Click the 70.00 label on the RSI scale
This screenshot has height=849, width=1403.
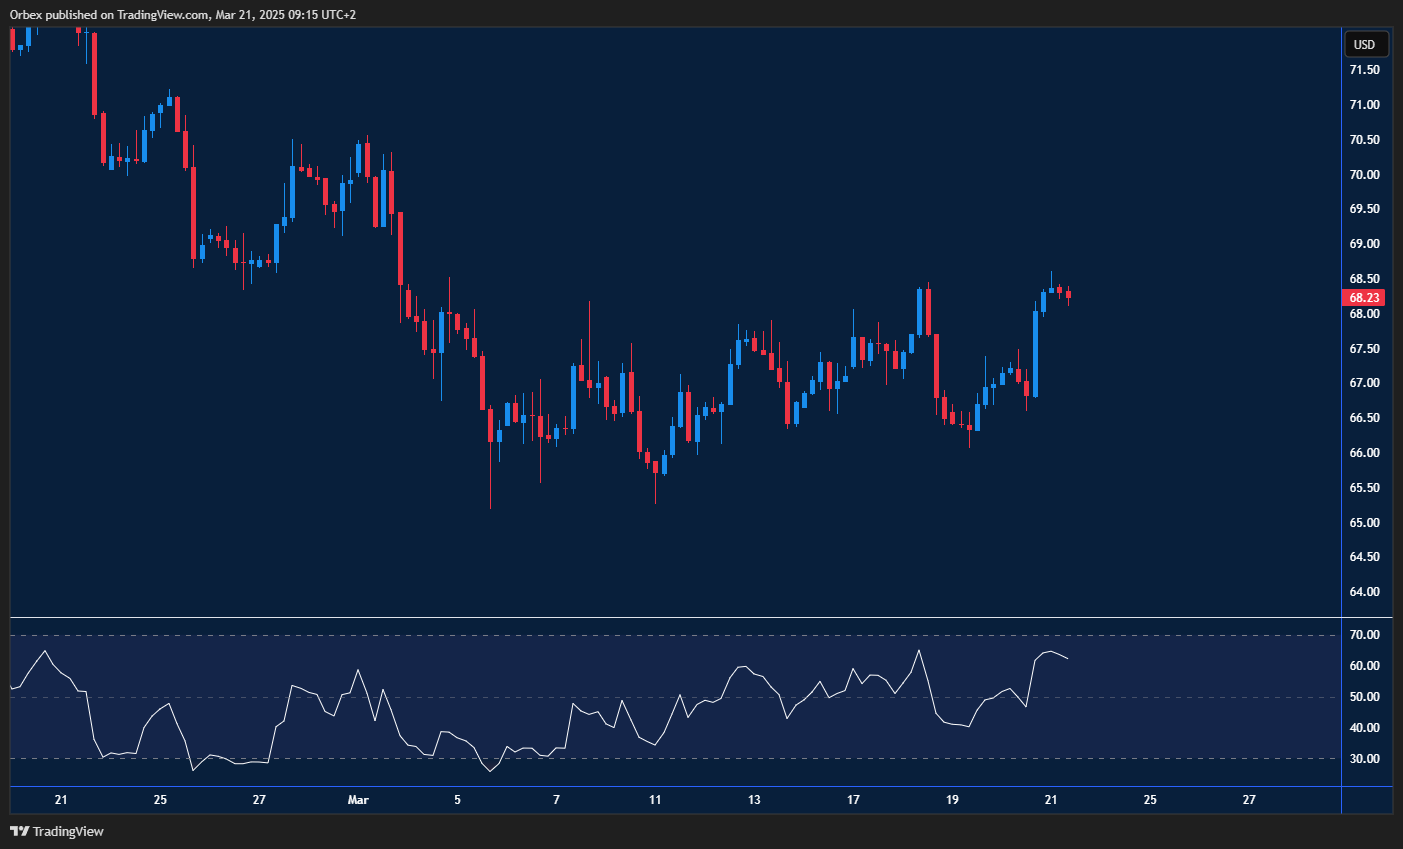[1364, 635]
